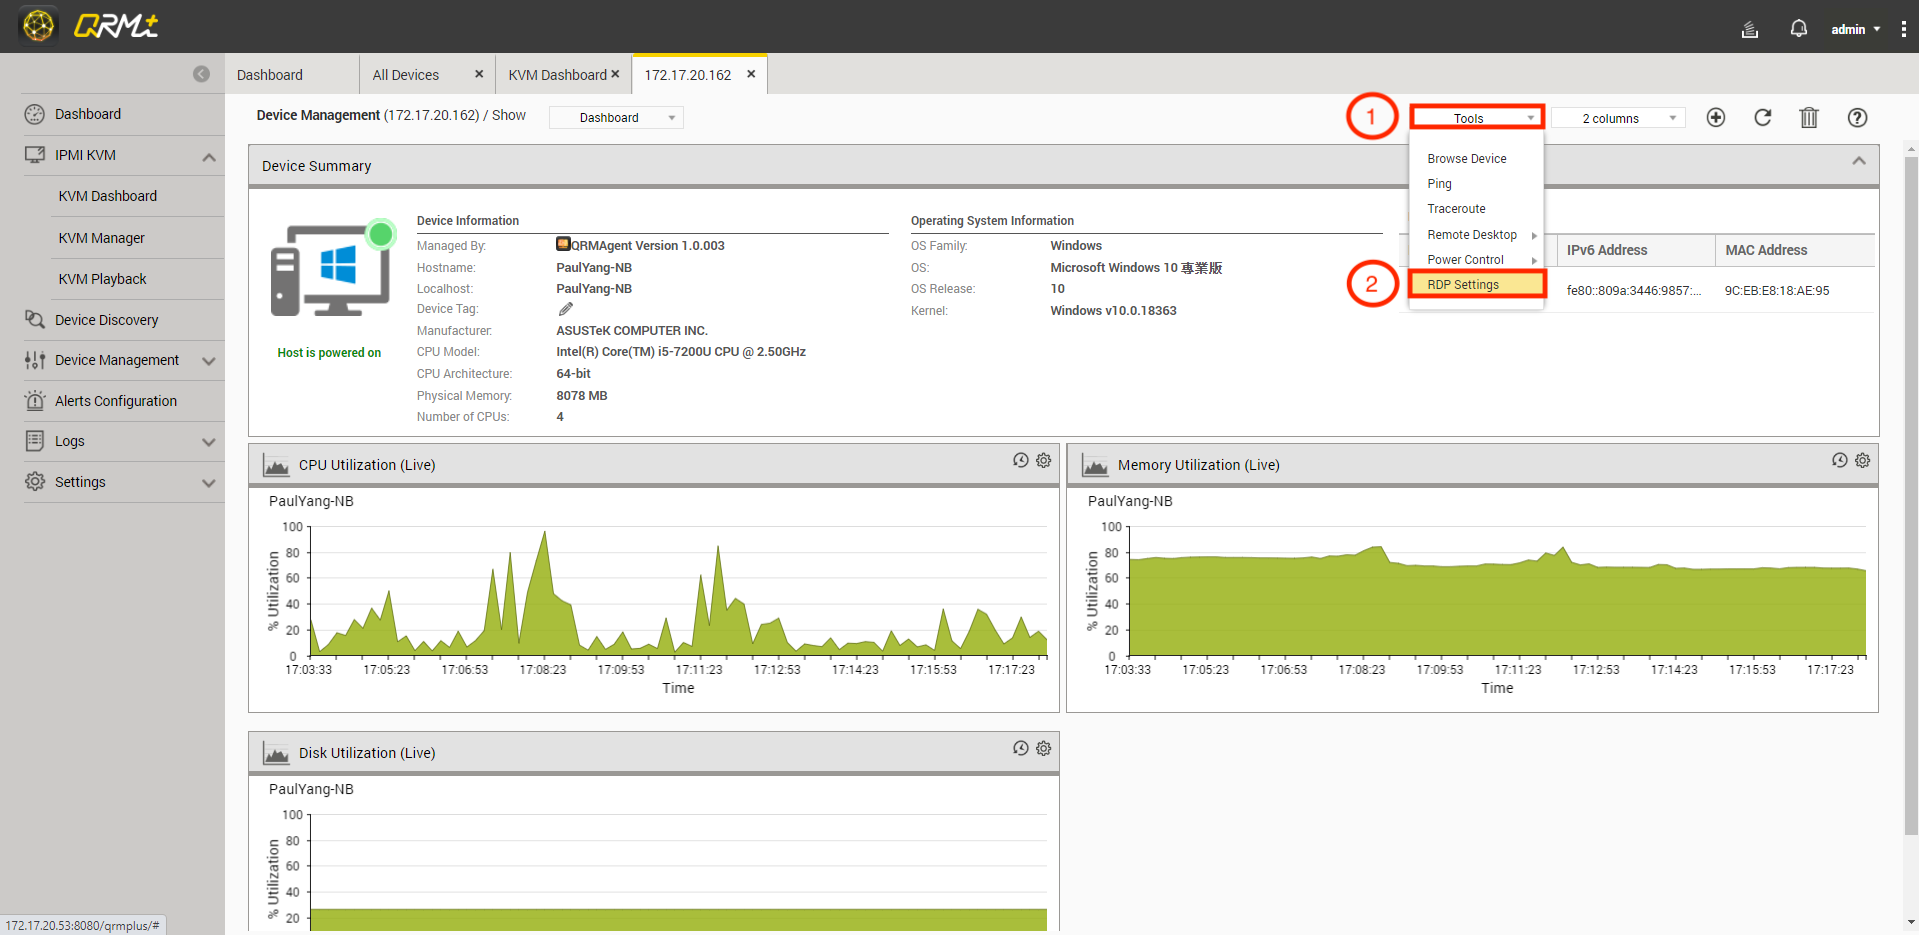Click the fe80::809a:3446:9857 IPv6 value
The height and width of the screenshot is (935, 1919).
tap(1634, 291)
